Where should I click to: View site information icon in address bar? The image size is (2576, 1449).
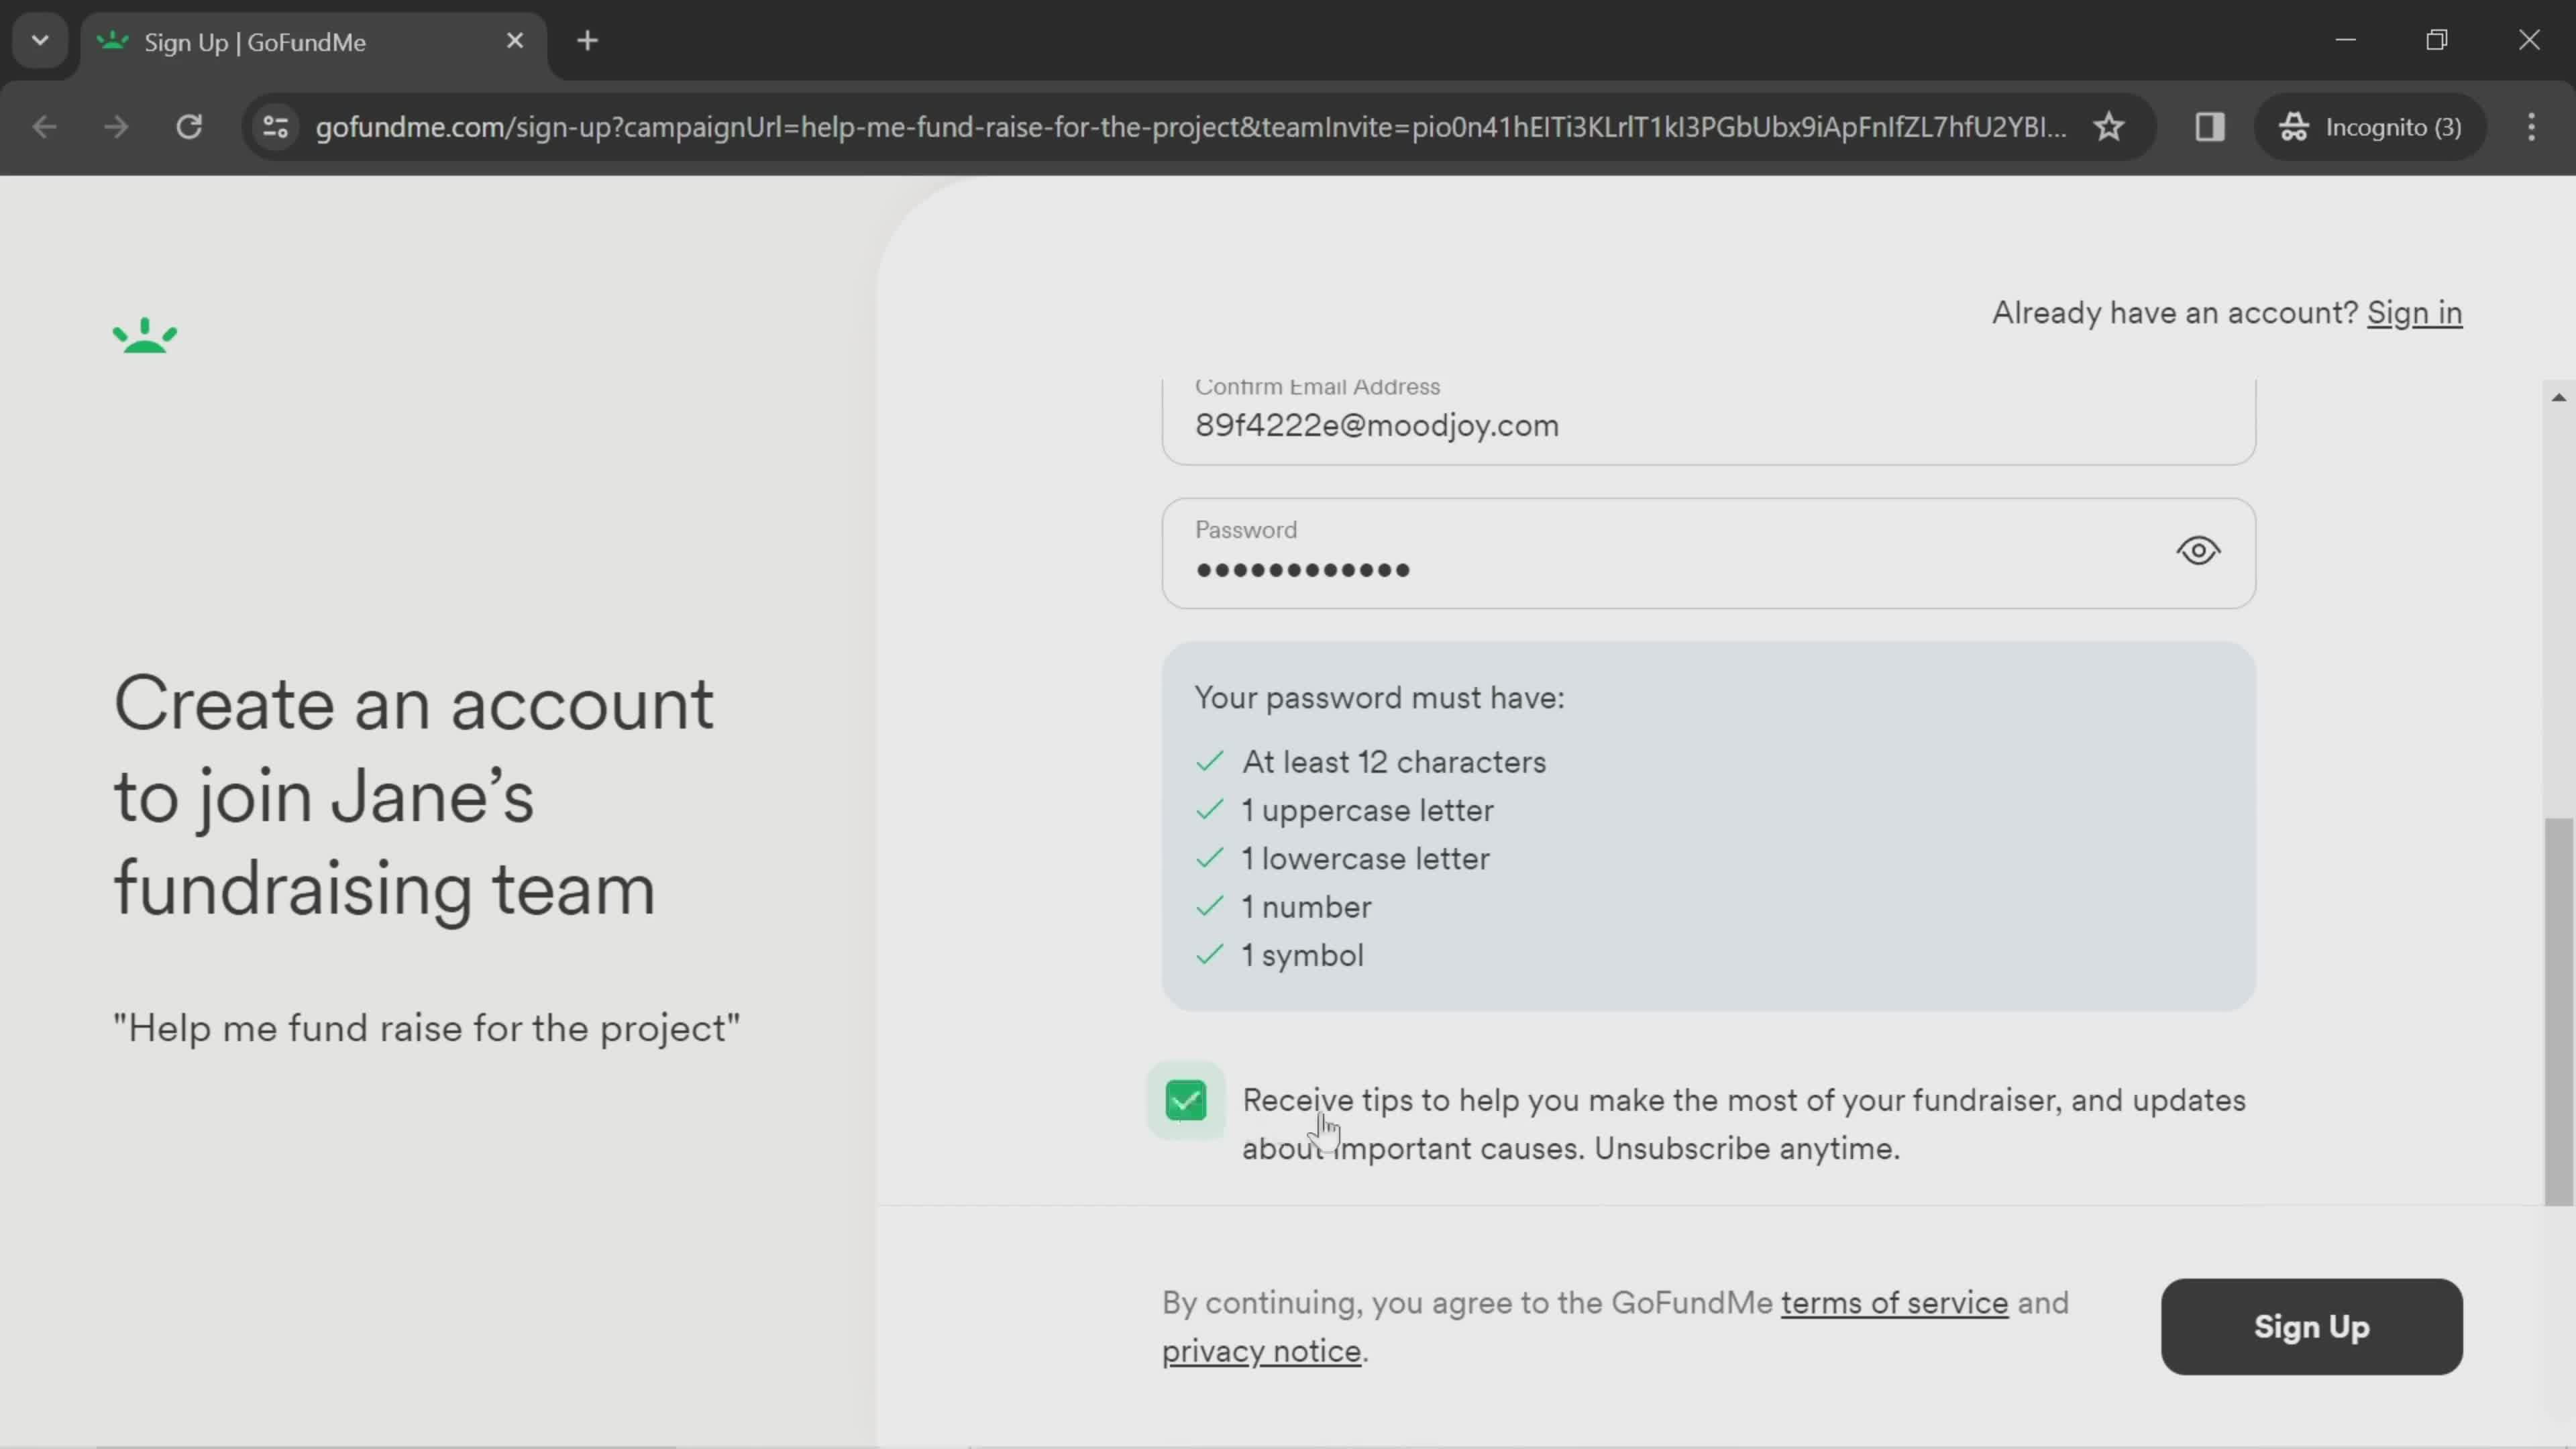click(275, 127)
